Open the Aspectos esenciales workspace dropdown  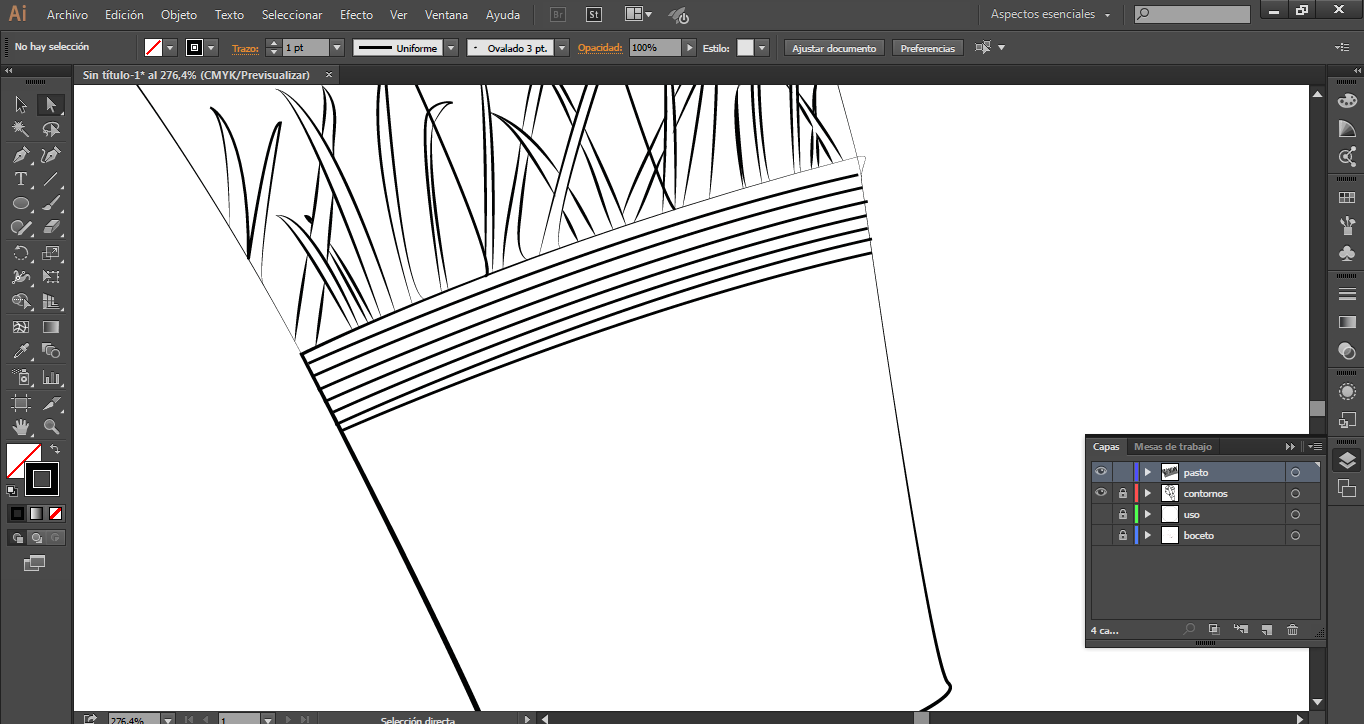(1050, 15)
